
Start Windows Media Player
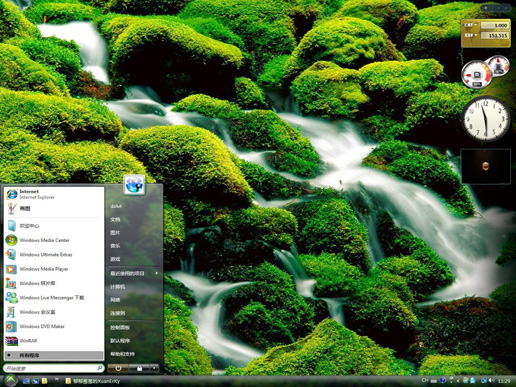tap(53, 269)
